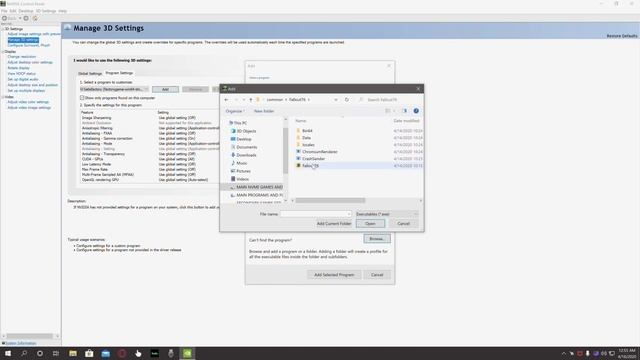Cancel the Add file dialog

click(403, 224)
